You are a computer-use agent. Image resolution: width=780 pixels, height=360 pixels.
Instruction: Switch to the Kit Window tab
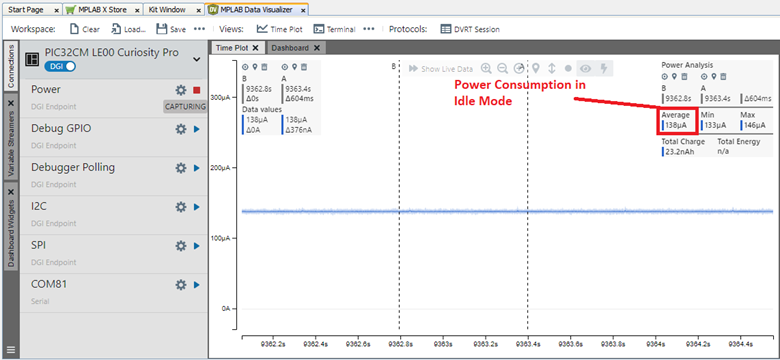168,9
